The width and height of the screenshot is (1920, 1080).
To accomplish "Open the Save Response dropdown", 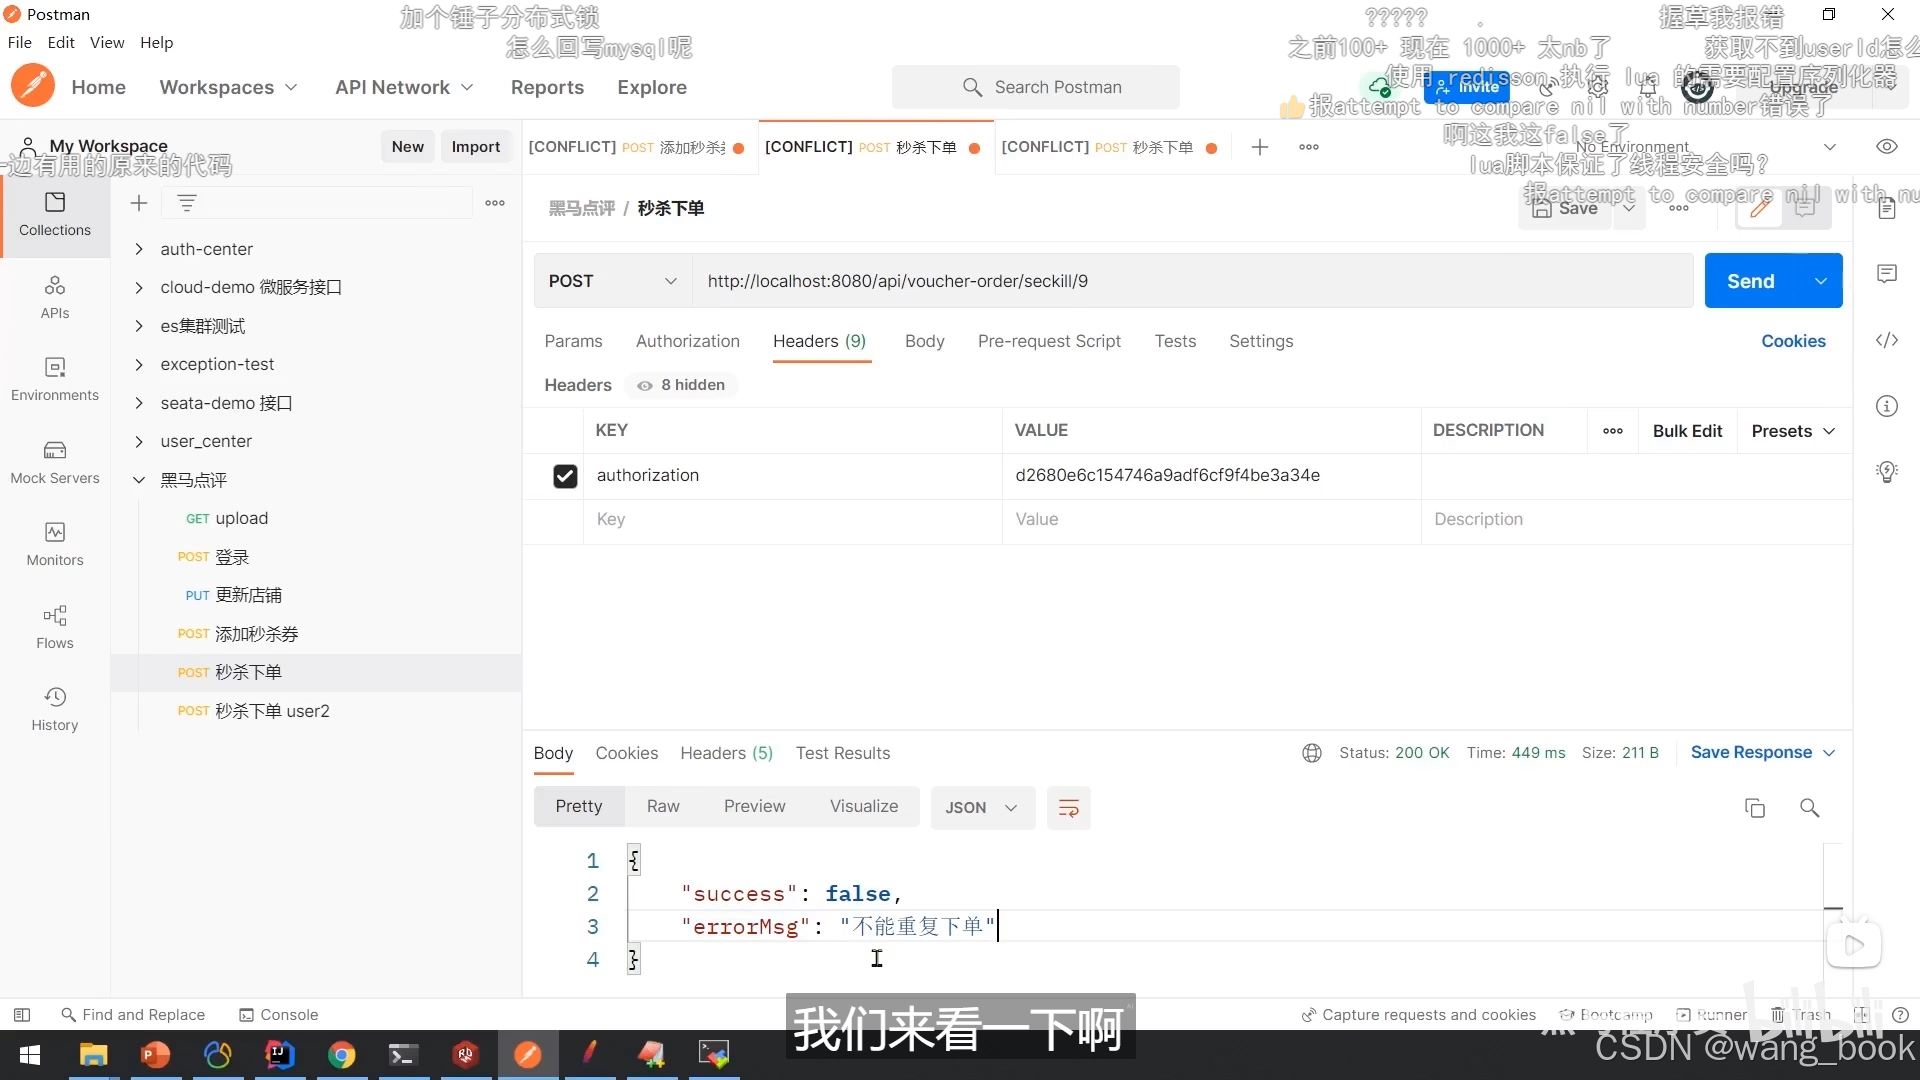I will (x=1762, y=752).
